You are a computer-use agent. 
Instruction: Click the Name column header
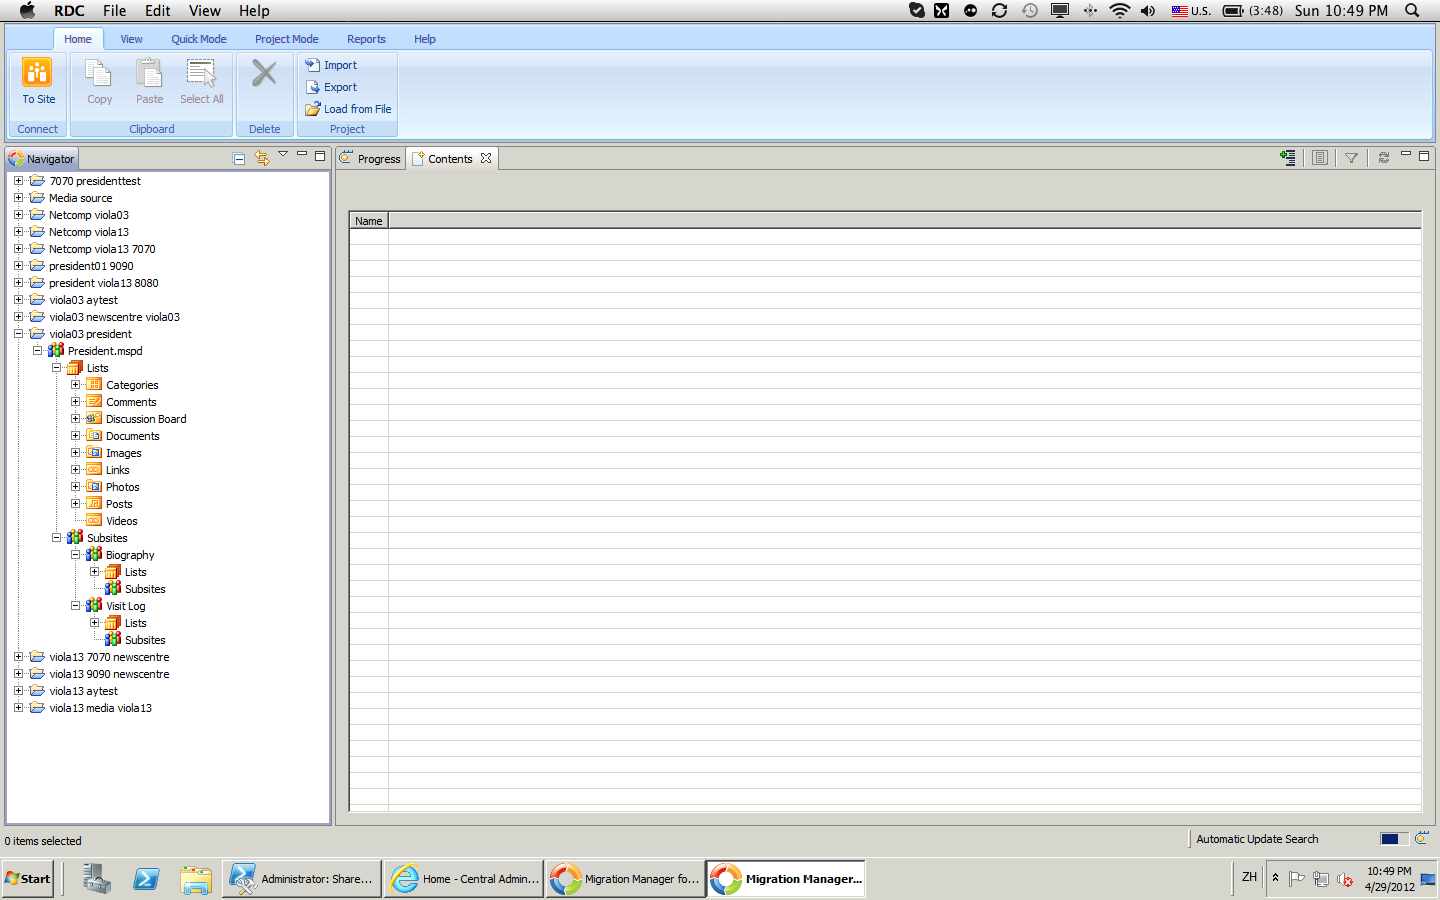coord(369,221)
